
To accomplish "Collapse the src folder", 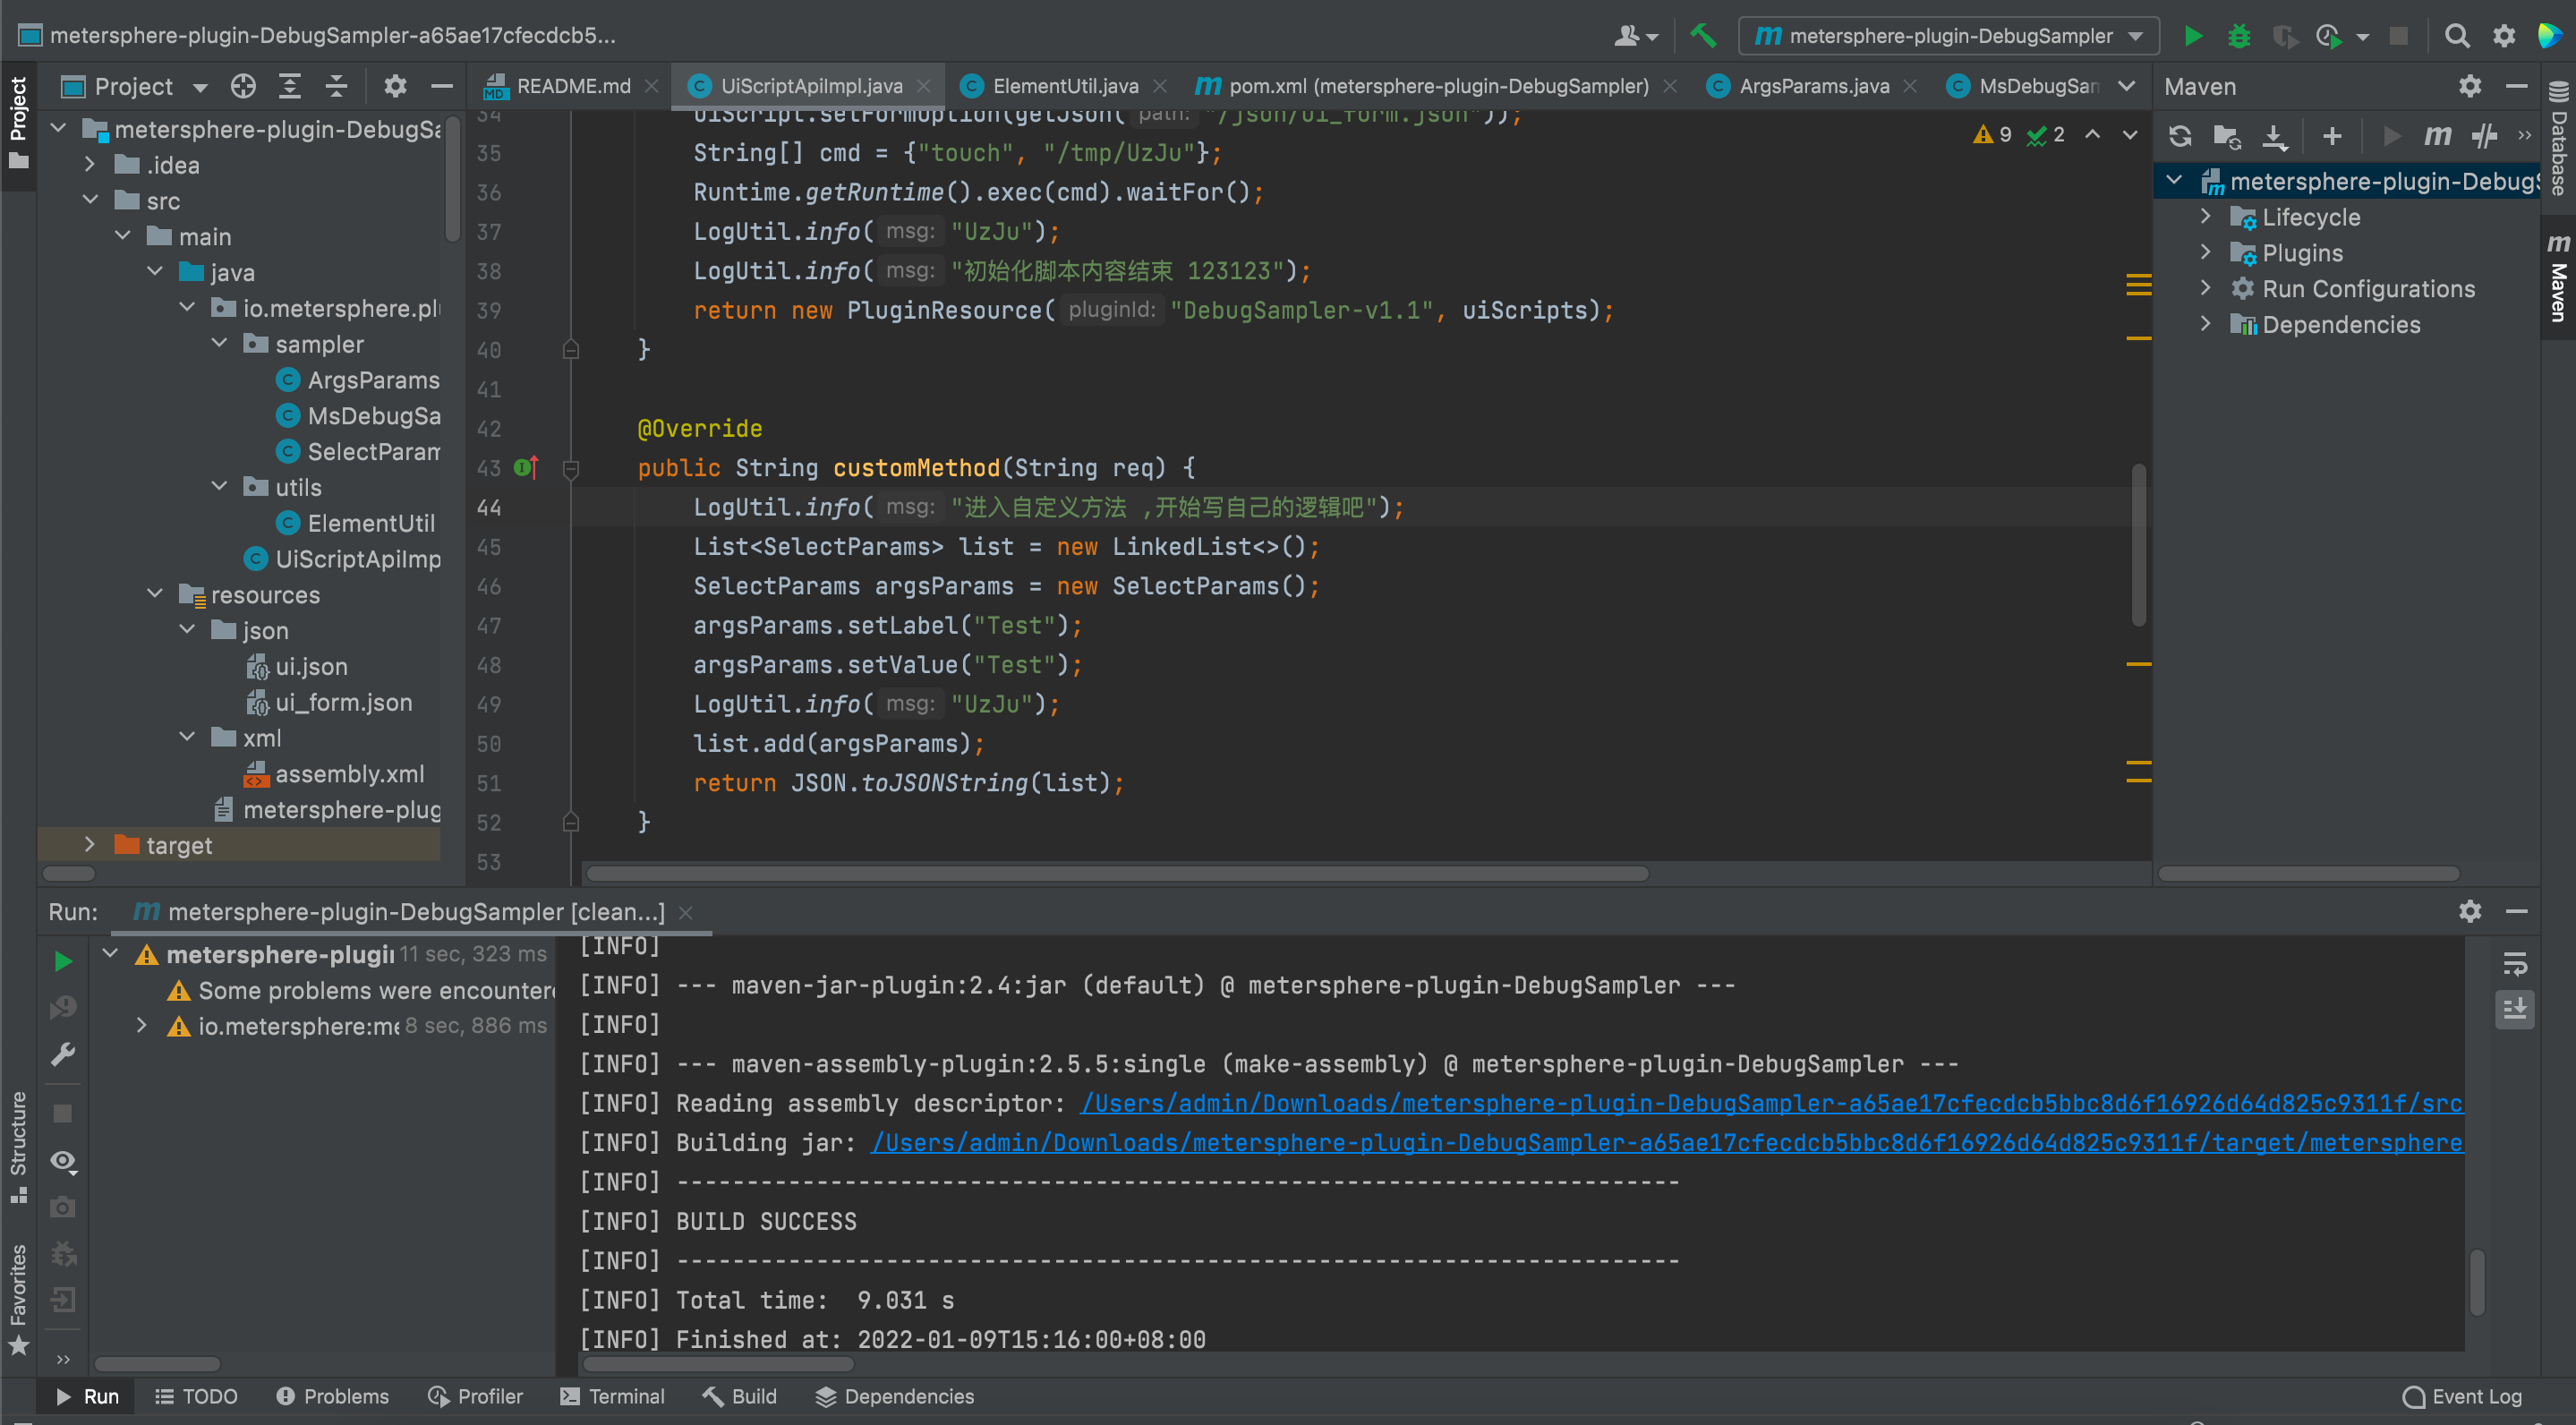I will (89, 200).
